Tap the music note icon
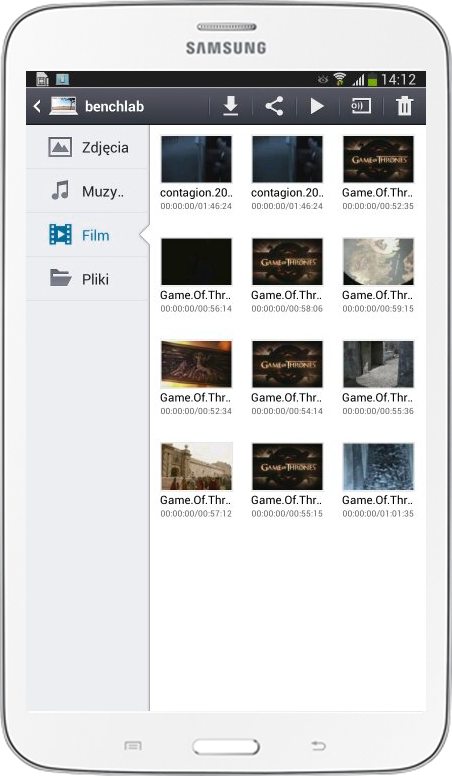This screenshot has width=452, height=776. tap(60, 191)
